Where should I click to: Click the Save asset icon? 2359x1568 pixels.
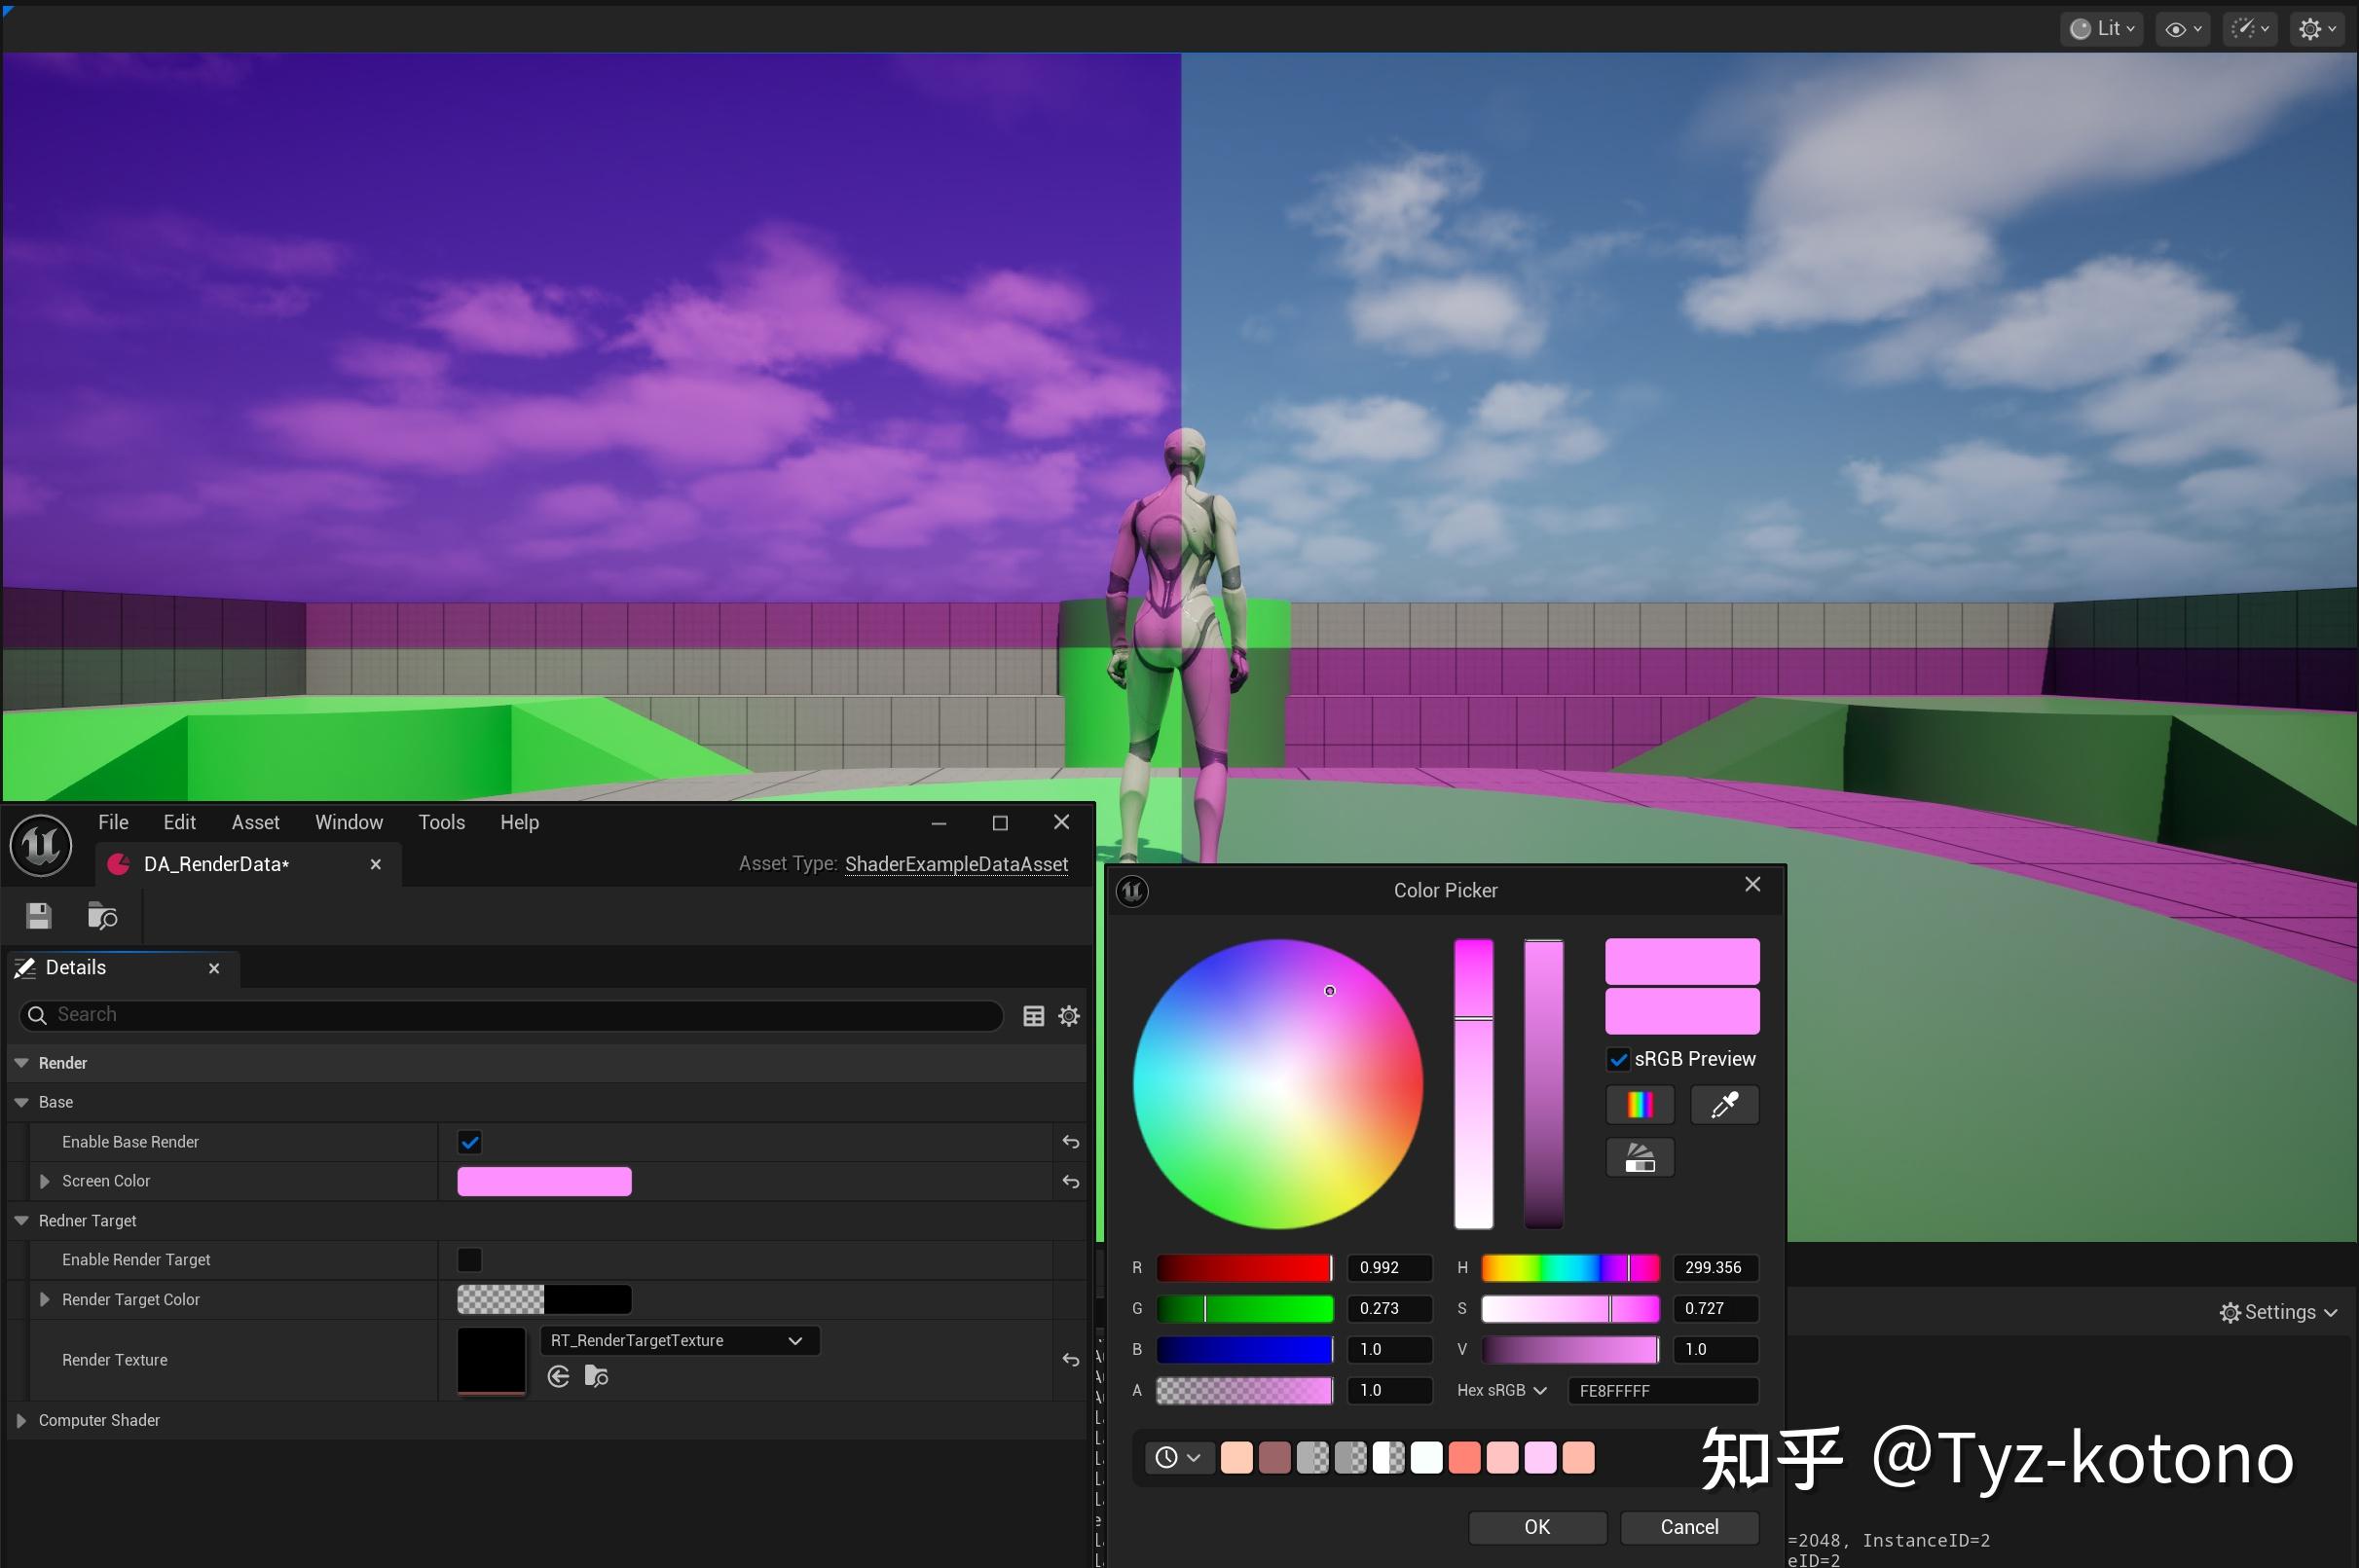click(x=38, y=915)
